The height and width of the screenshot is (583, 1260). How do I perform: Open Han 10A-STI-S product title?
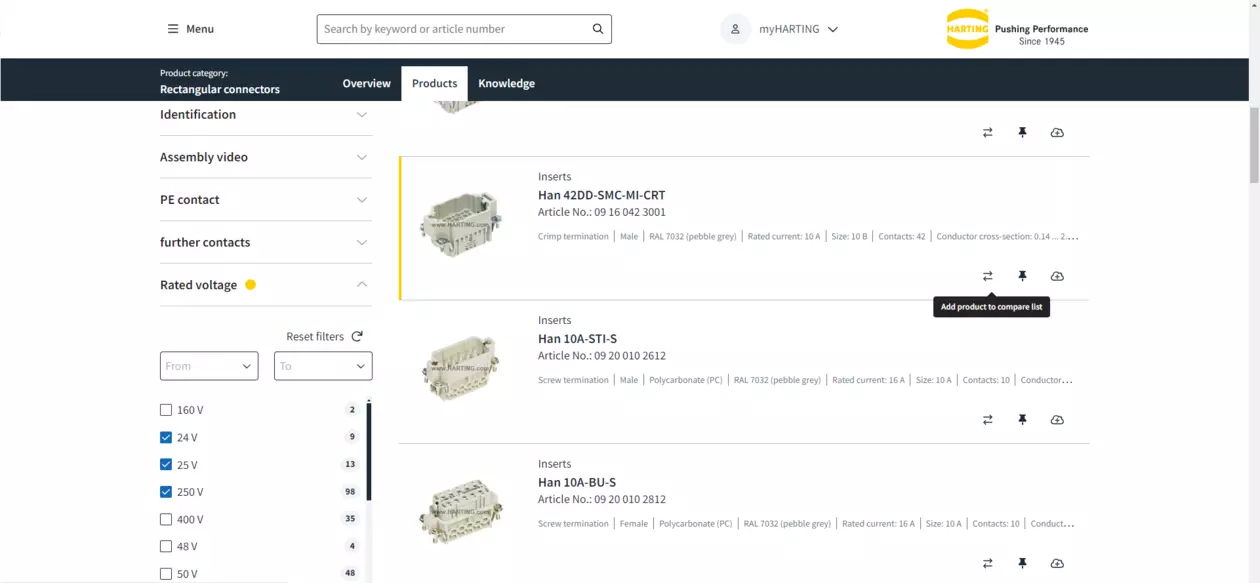pos(577,339)
